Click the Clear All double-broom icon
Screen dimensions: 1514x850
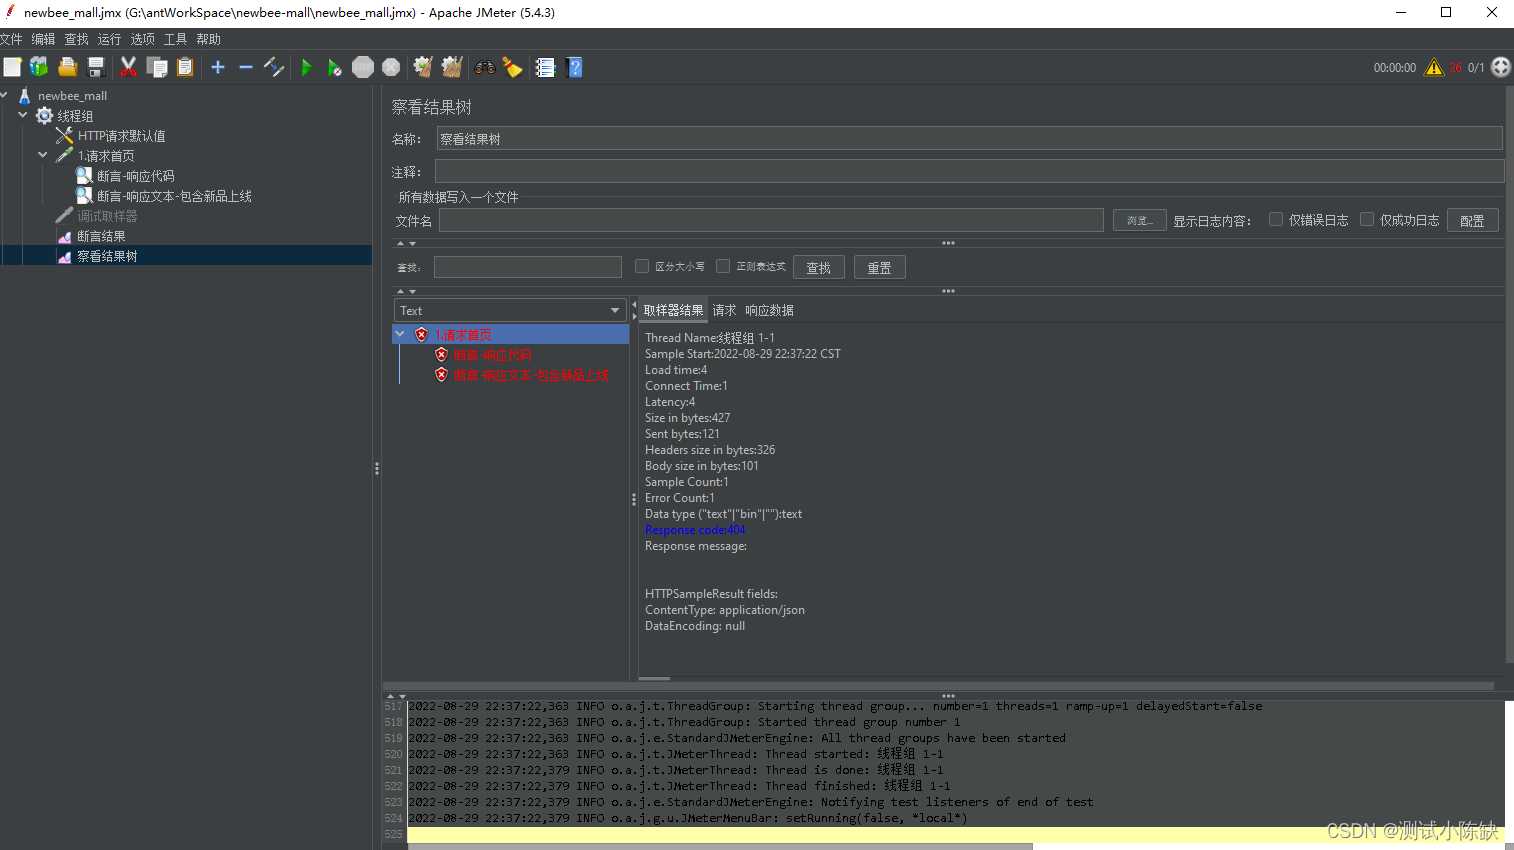point(452,67)
